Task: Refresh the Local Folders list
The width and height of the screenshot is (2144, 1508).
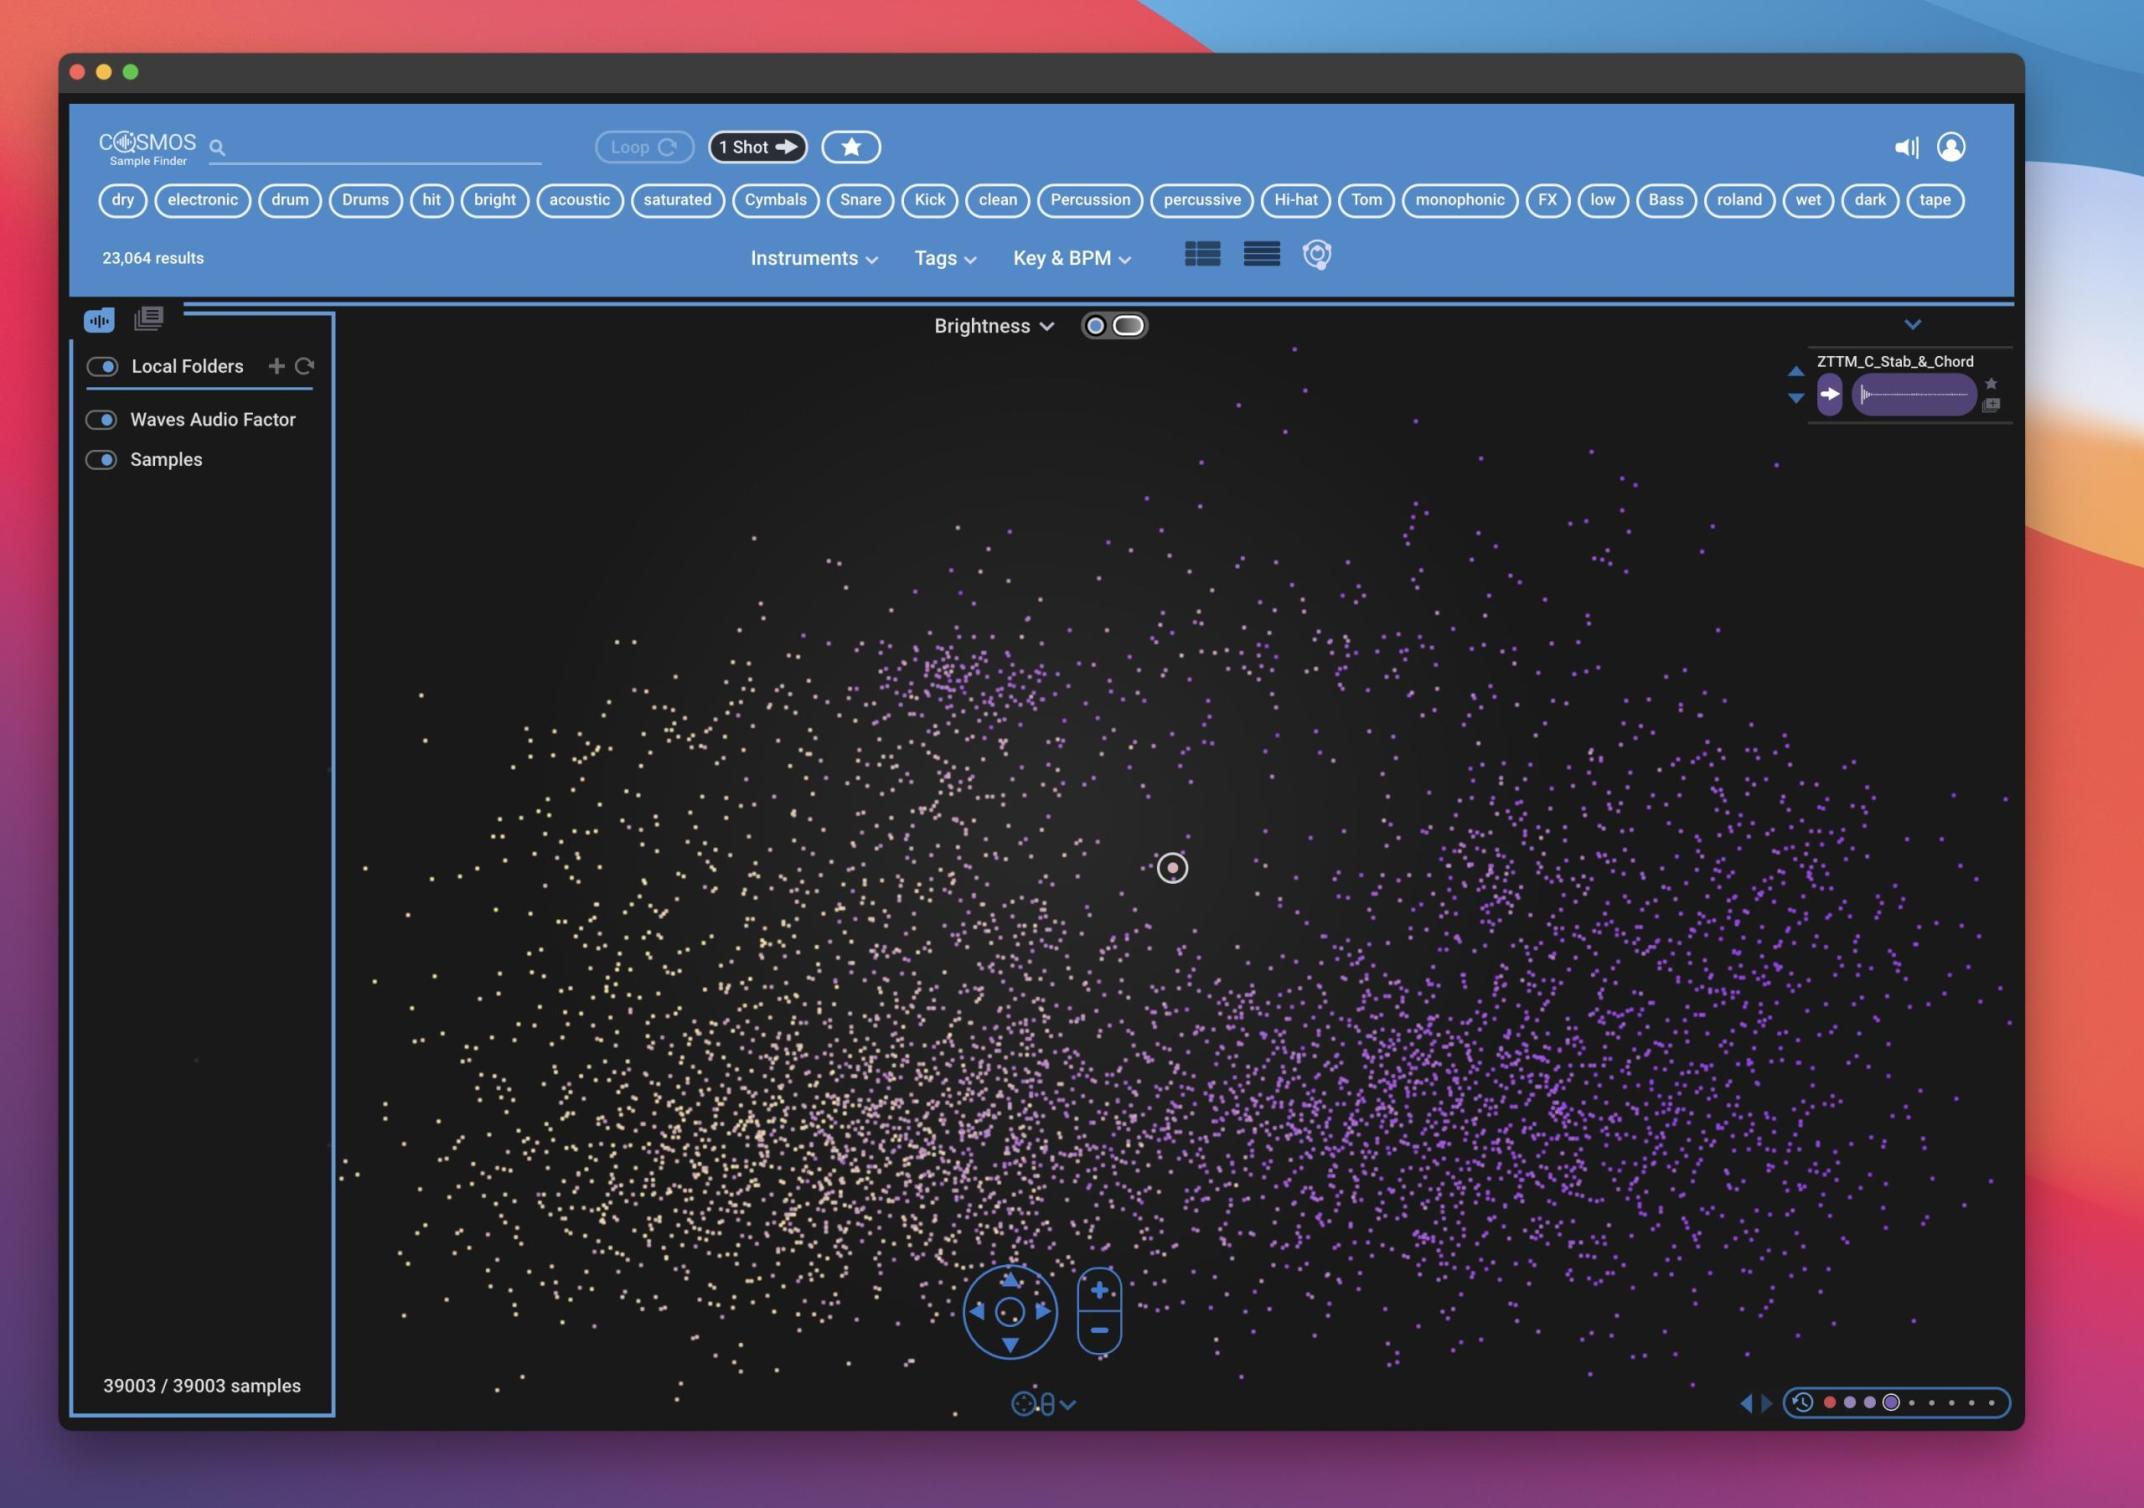Action: (x=305, y=366)
